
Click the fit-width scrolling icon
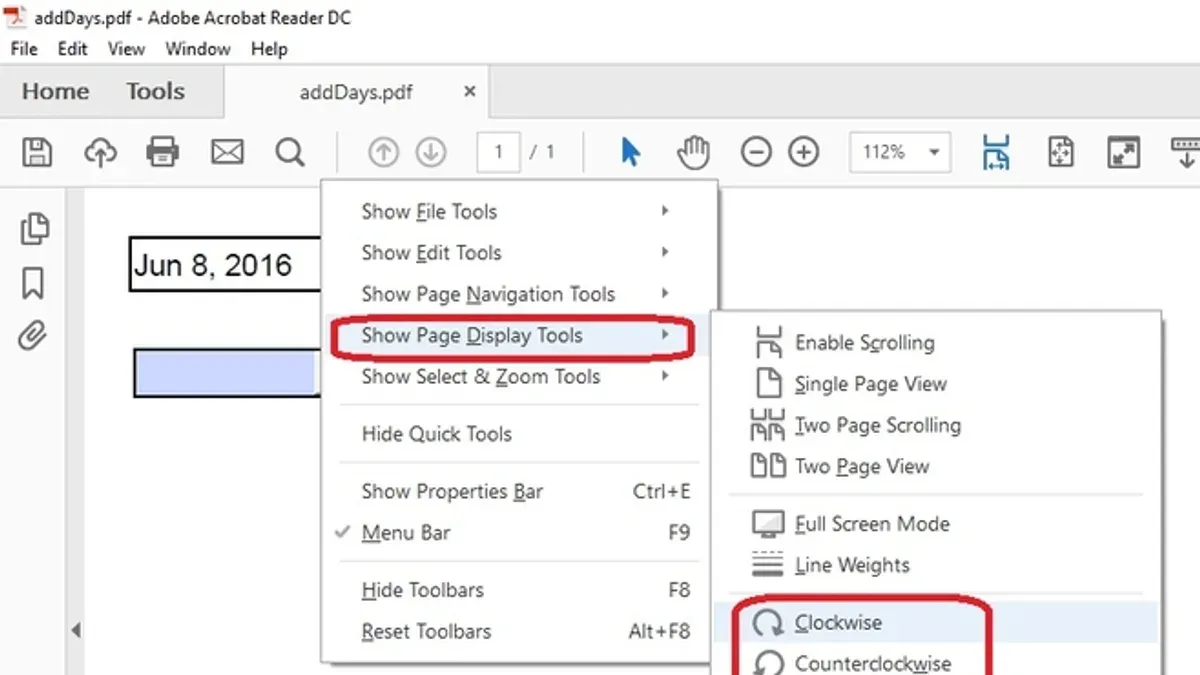point(996,152)
